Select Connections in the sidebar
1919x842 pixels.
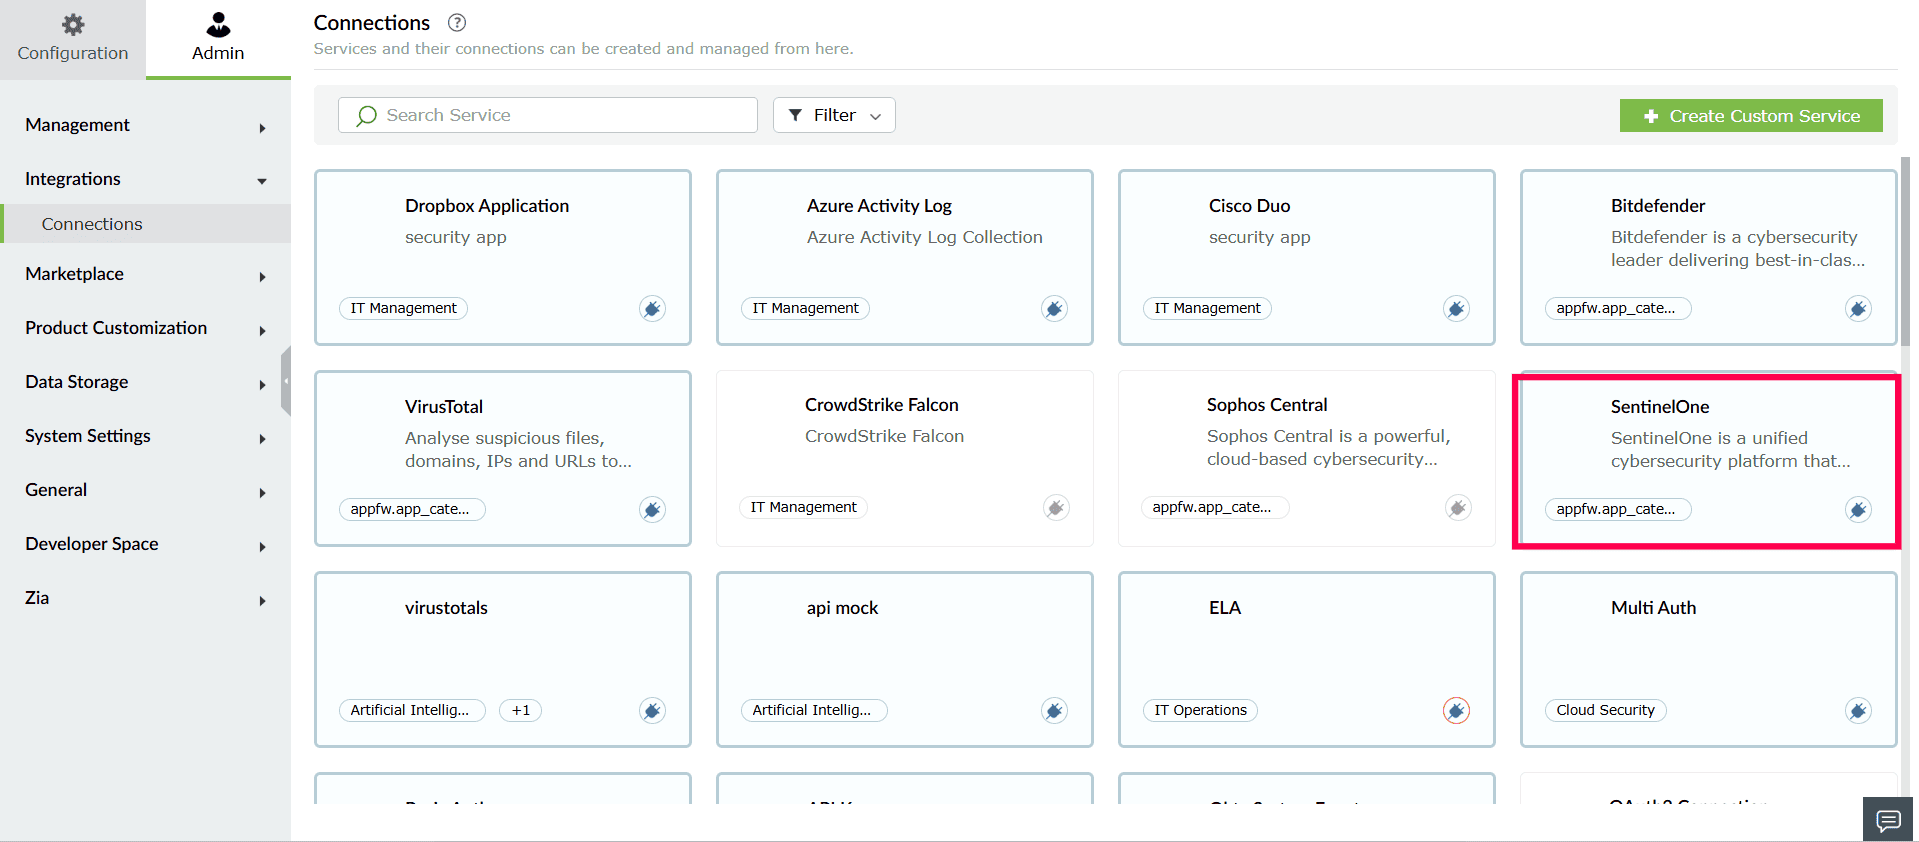[145, 224]
